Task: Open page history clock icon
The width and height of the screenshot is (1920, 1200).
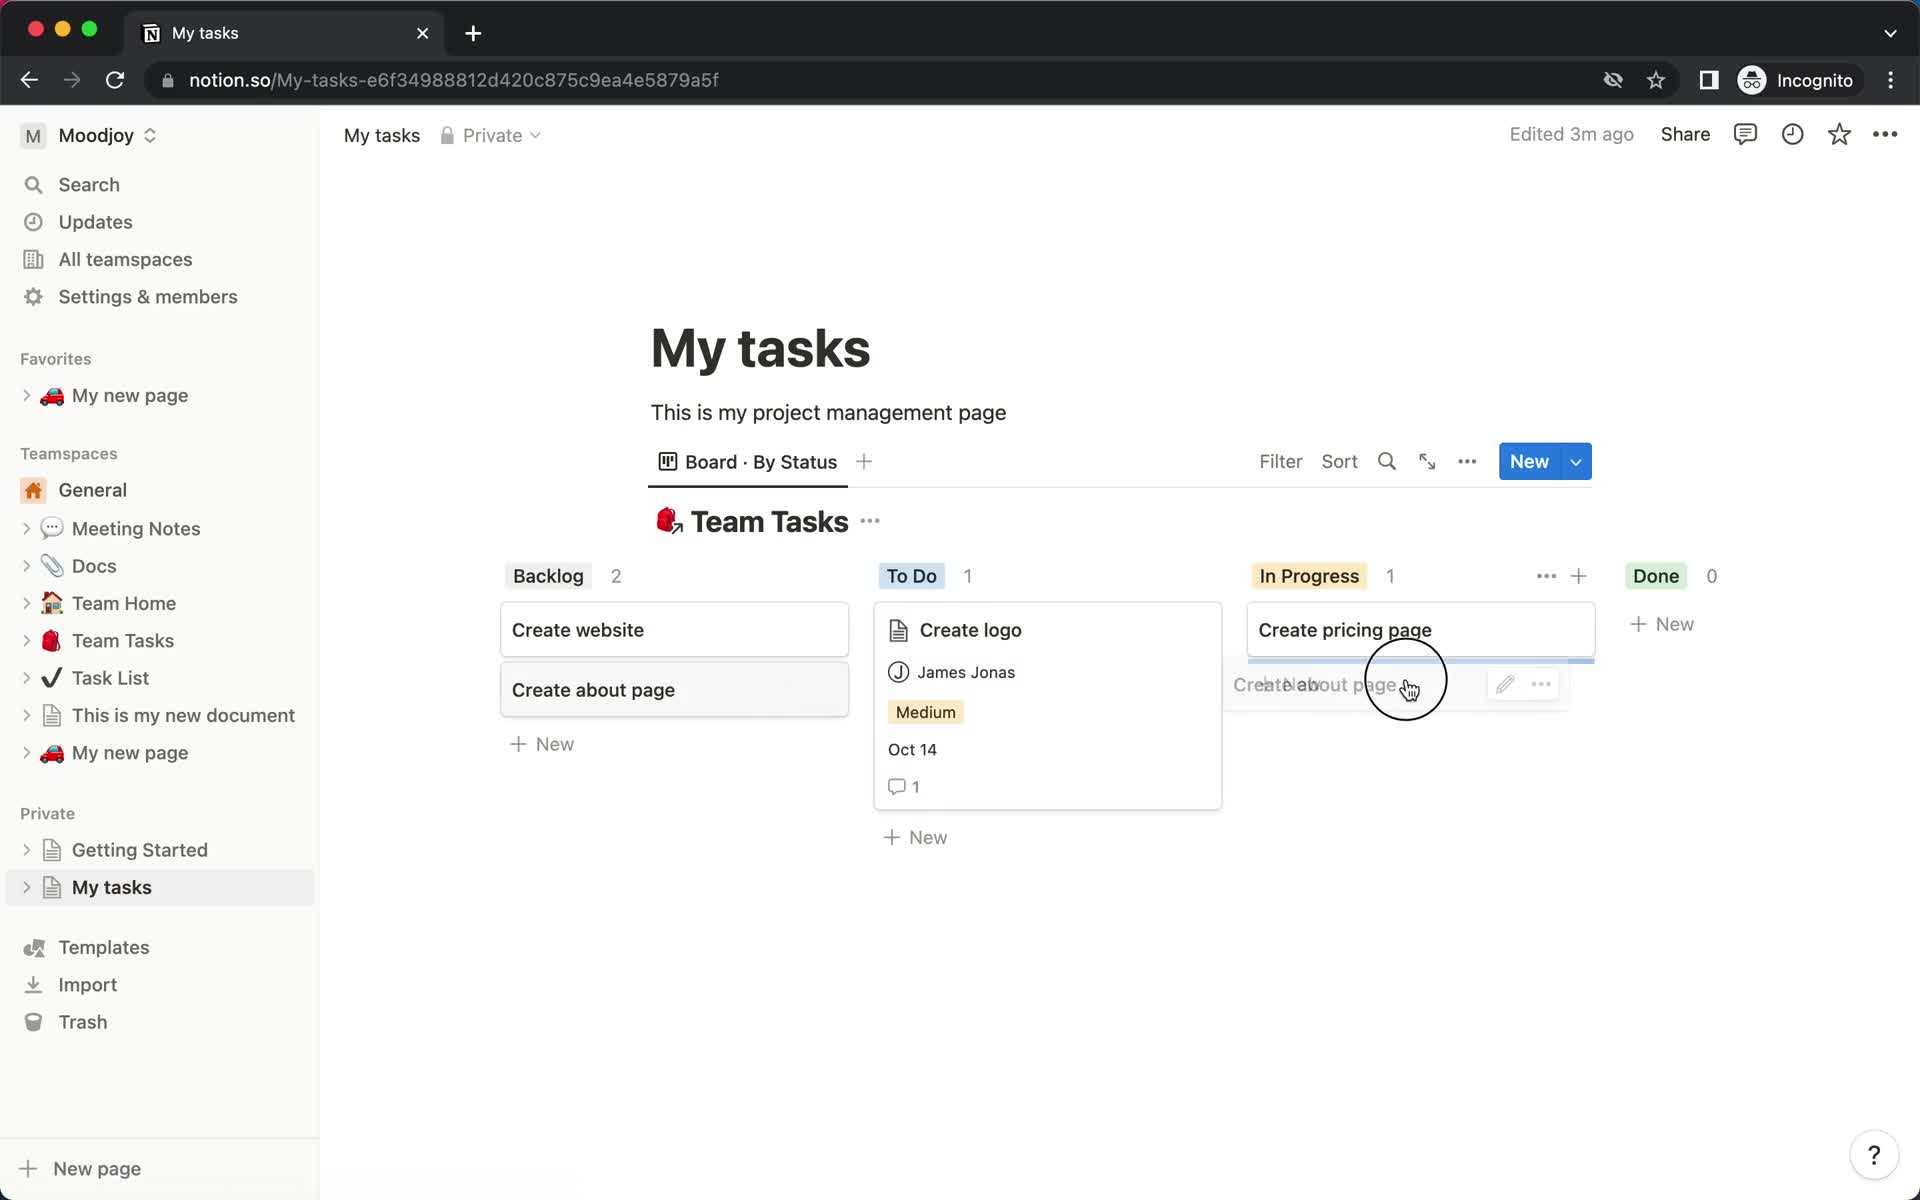Action: (x=1792, y=135)
